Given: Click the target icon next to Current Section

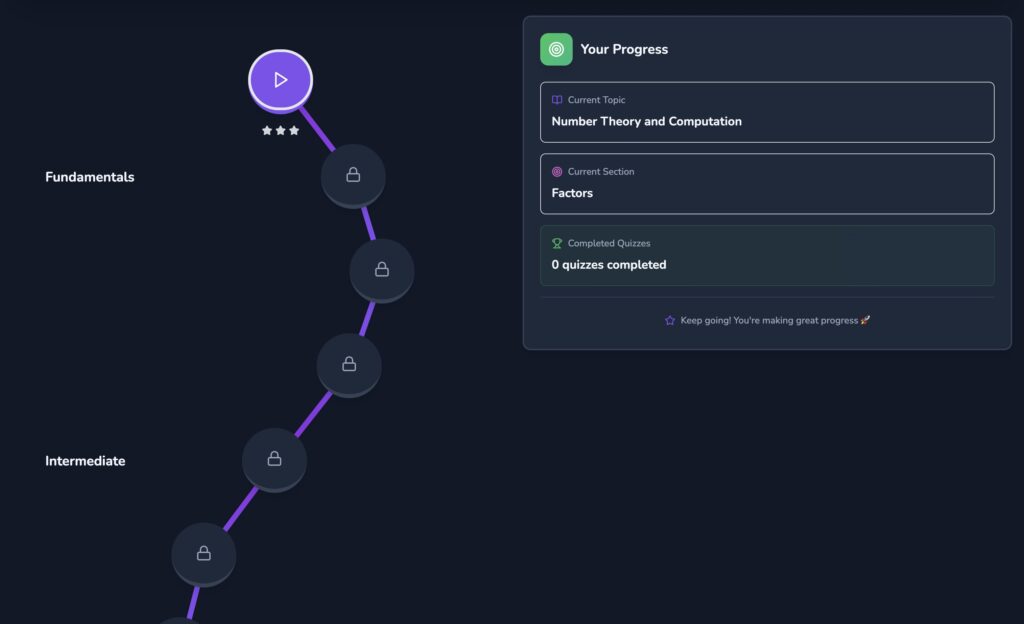Looking at the screenshot, I should pyautogui.click(x=557, y=172).
